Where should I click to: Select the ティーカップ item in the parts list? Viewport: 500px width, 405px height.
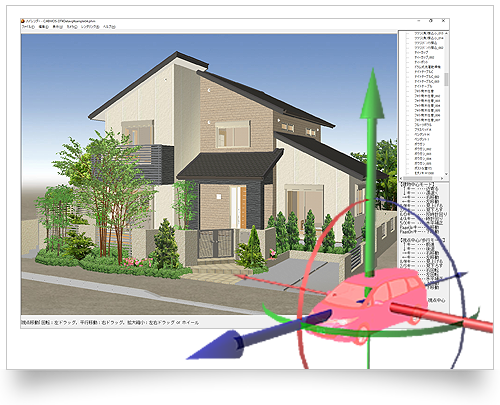[421, 52]
